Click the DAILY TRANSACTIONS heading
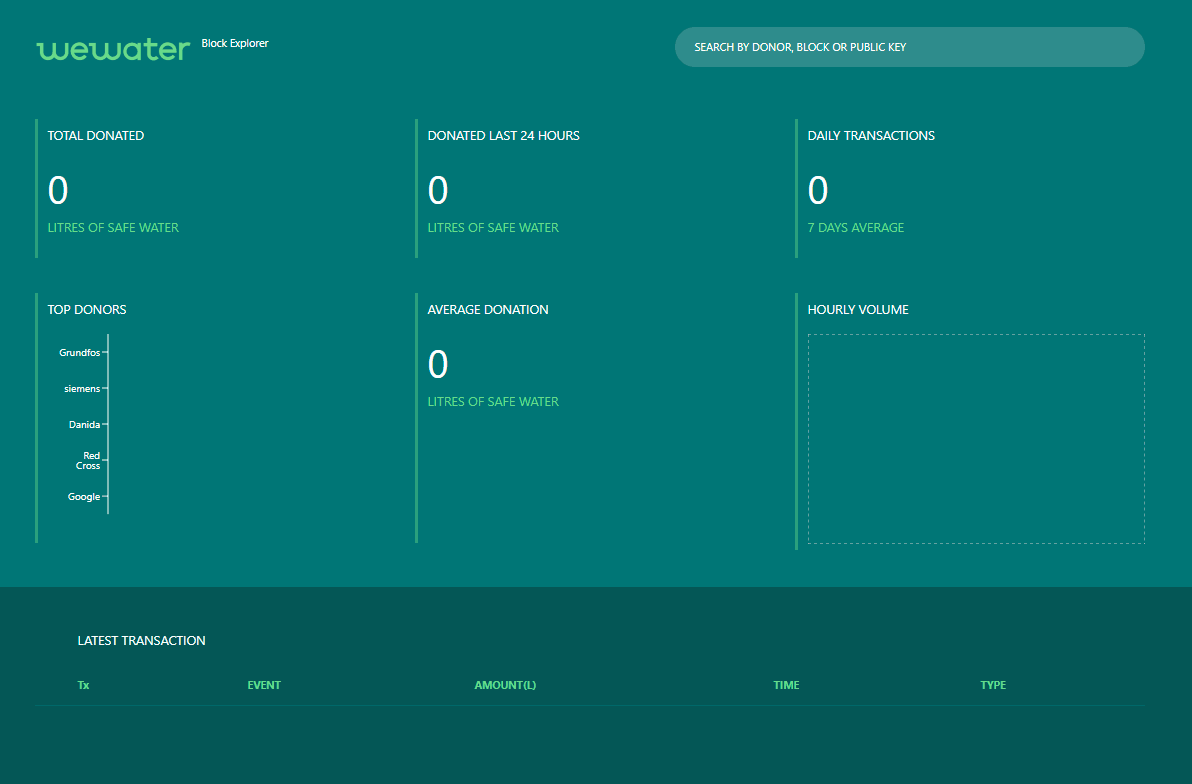This screenshot has height=784, width=1192. click(x=871, y=135)
